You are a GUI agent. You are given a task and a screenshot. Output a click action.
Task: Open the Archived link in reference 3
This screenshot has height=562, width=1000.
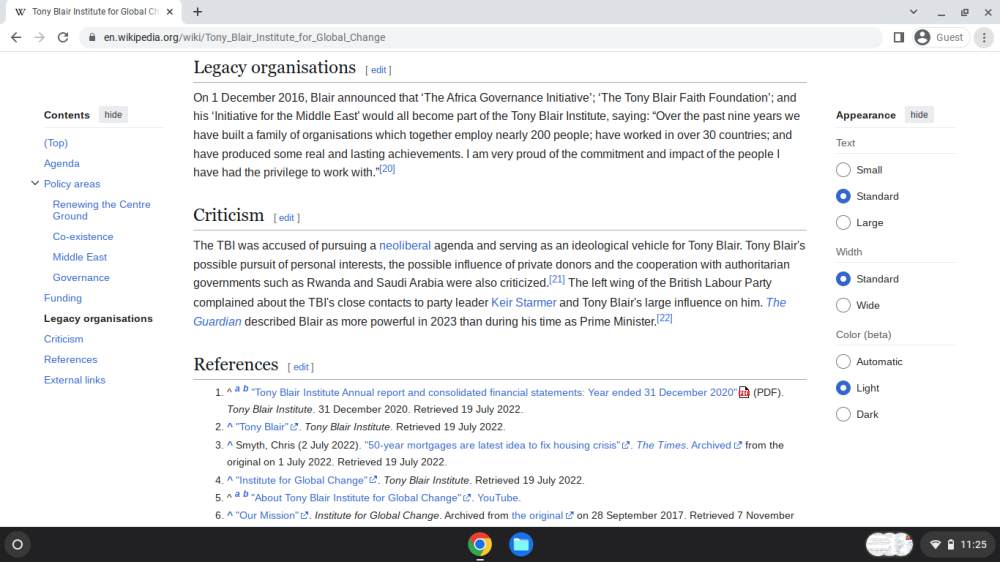pos(711,445)
